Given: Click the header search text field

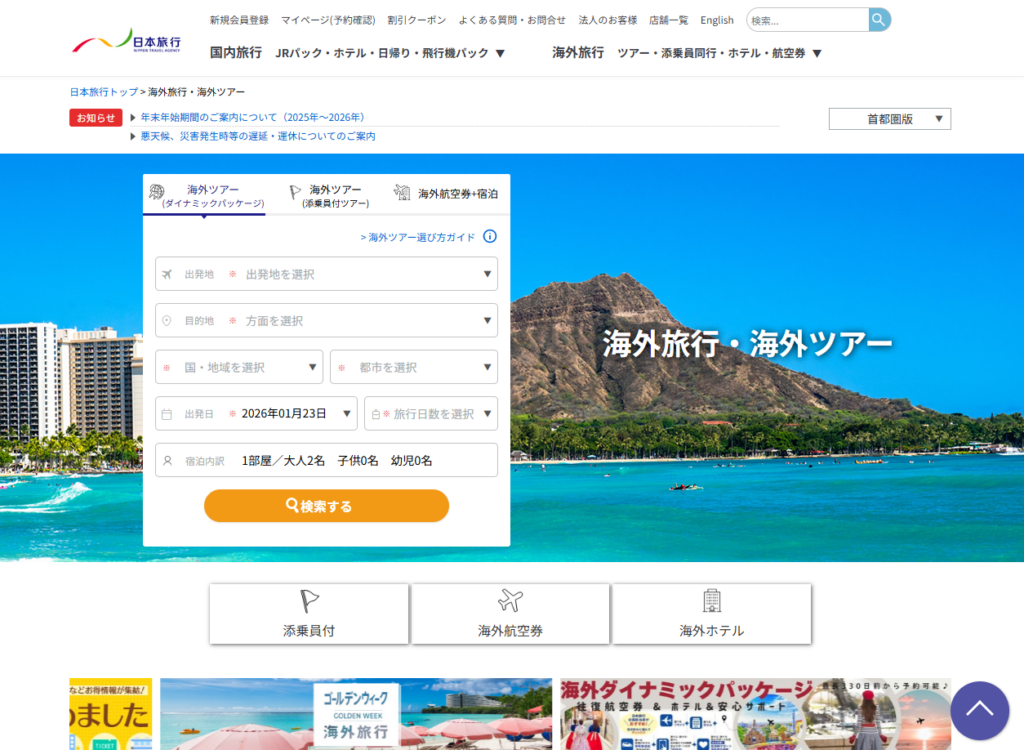Looking at the screenshot, I should pos(807,20).
